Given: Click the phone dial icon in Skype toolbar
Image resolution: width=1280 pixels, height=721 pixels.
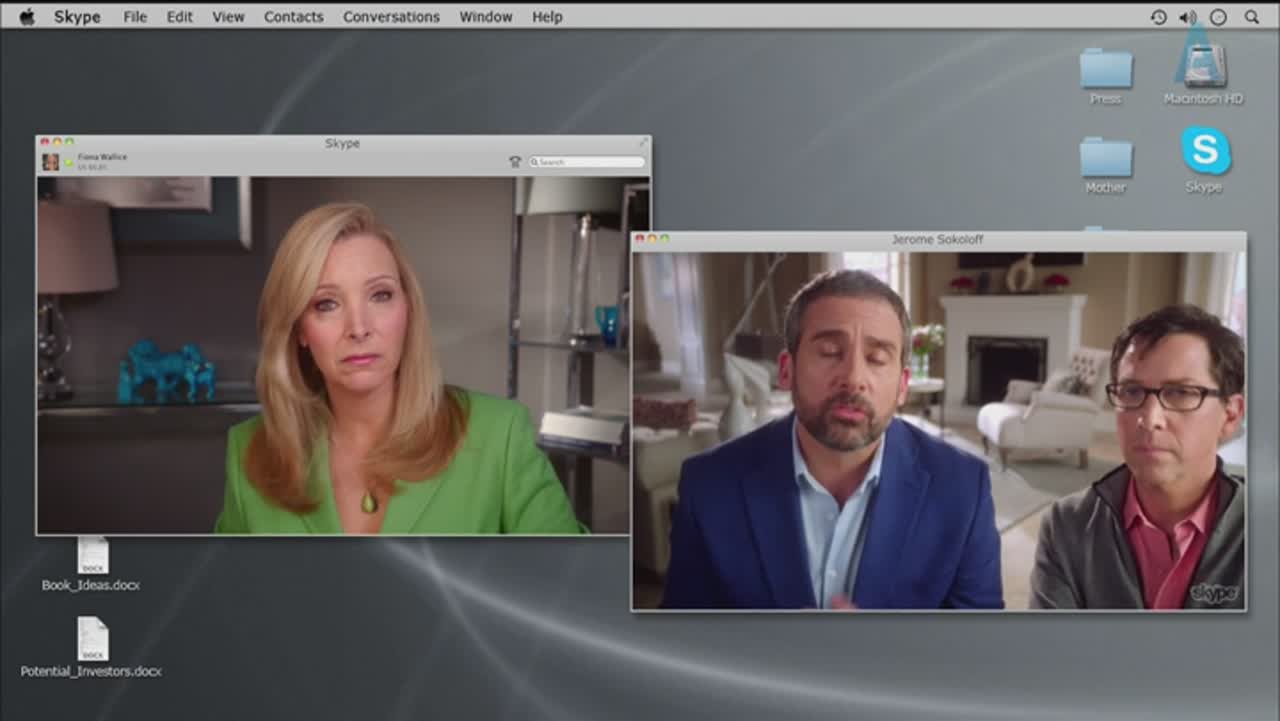Looking at the screenshot, I should coord(515,161).
